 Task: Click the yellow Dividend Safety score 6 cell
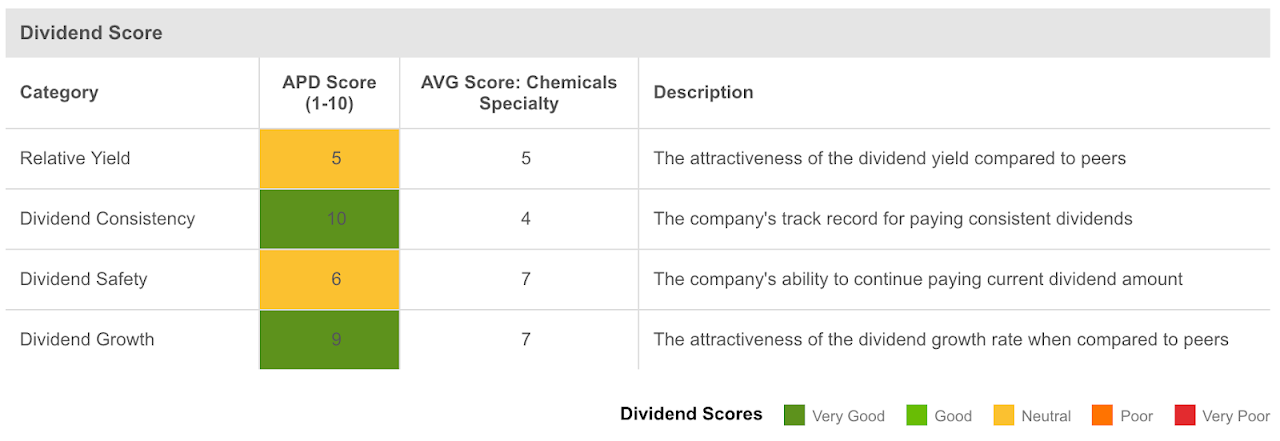pos(329,279)
